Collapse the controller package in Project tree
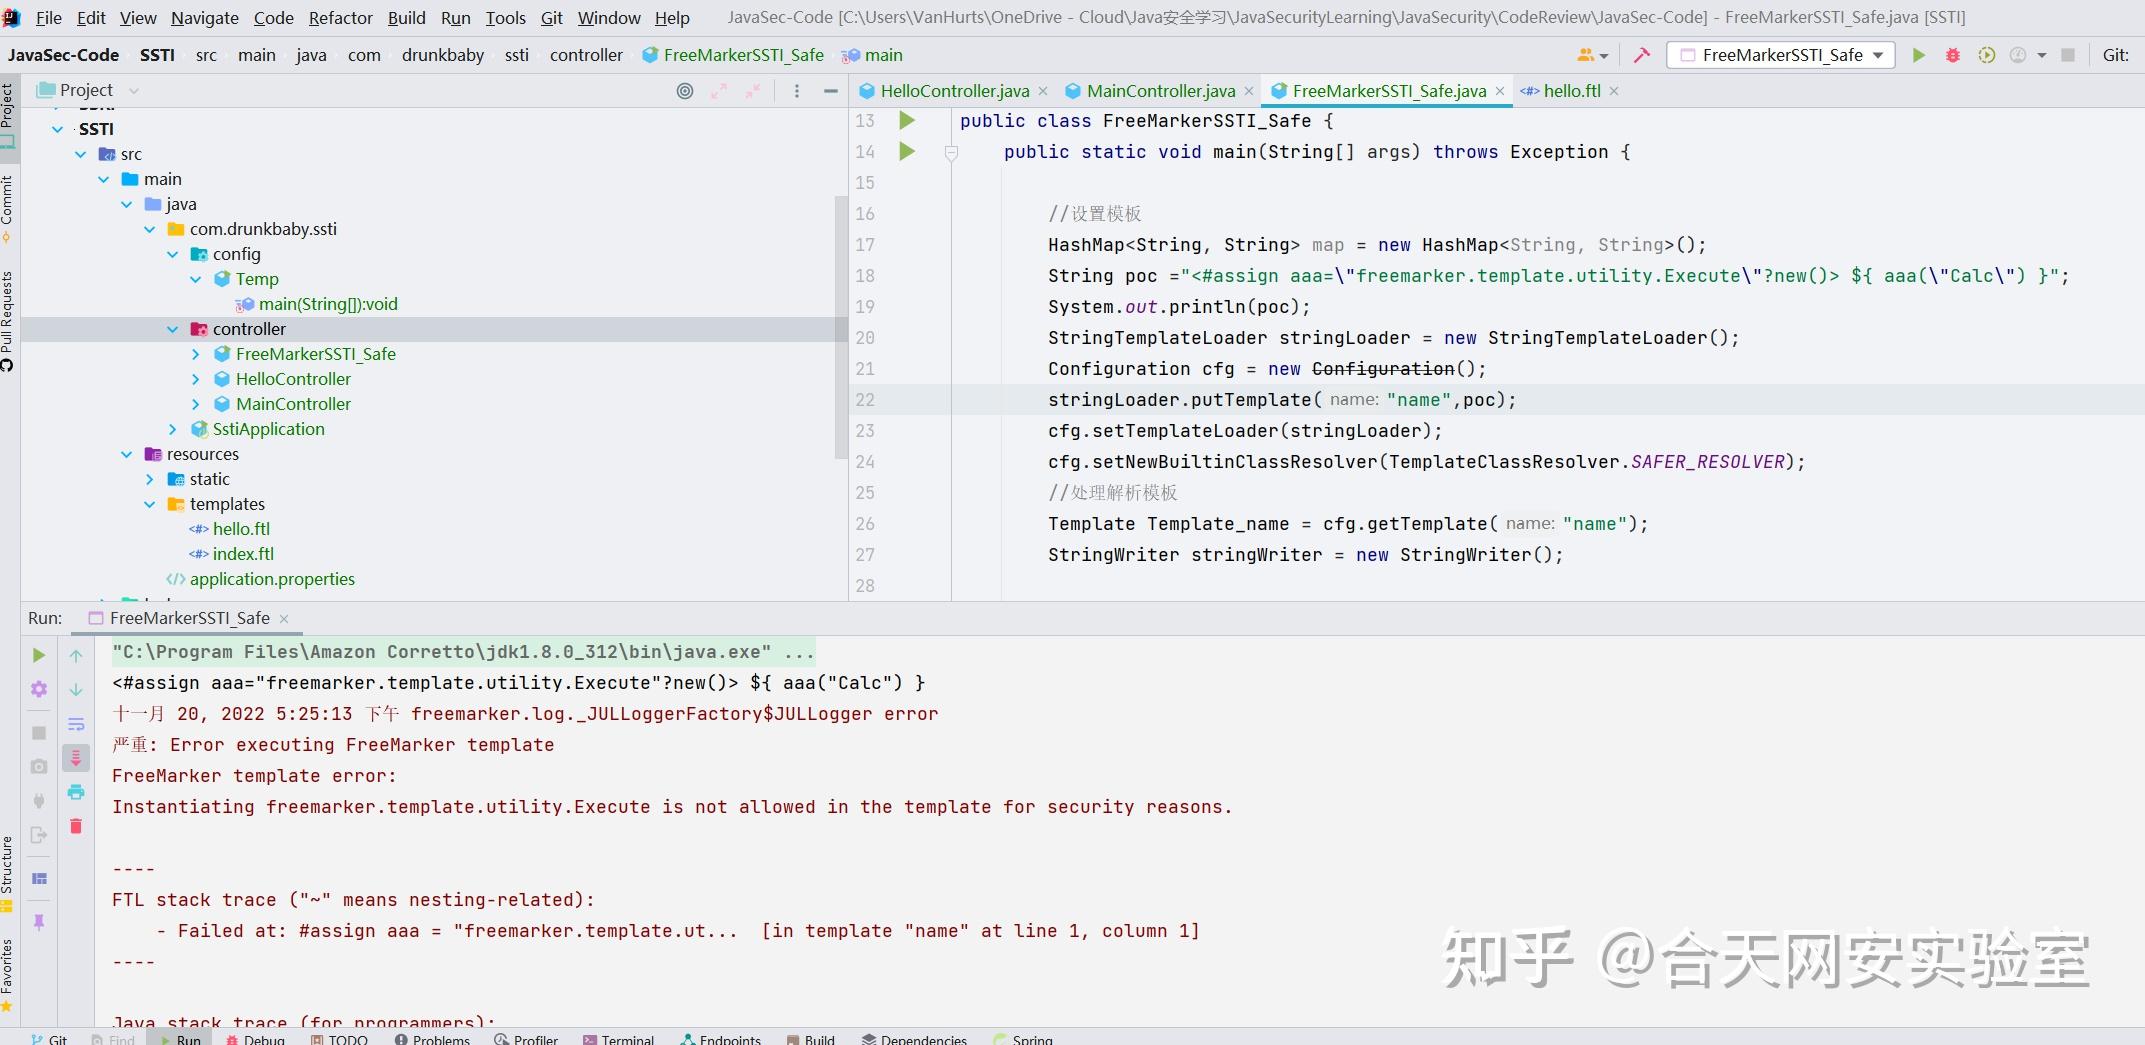This screenshot has height=1045, width=2145. (x=173, y=329)
